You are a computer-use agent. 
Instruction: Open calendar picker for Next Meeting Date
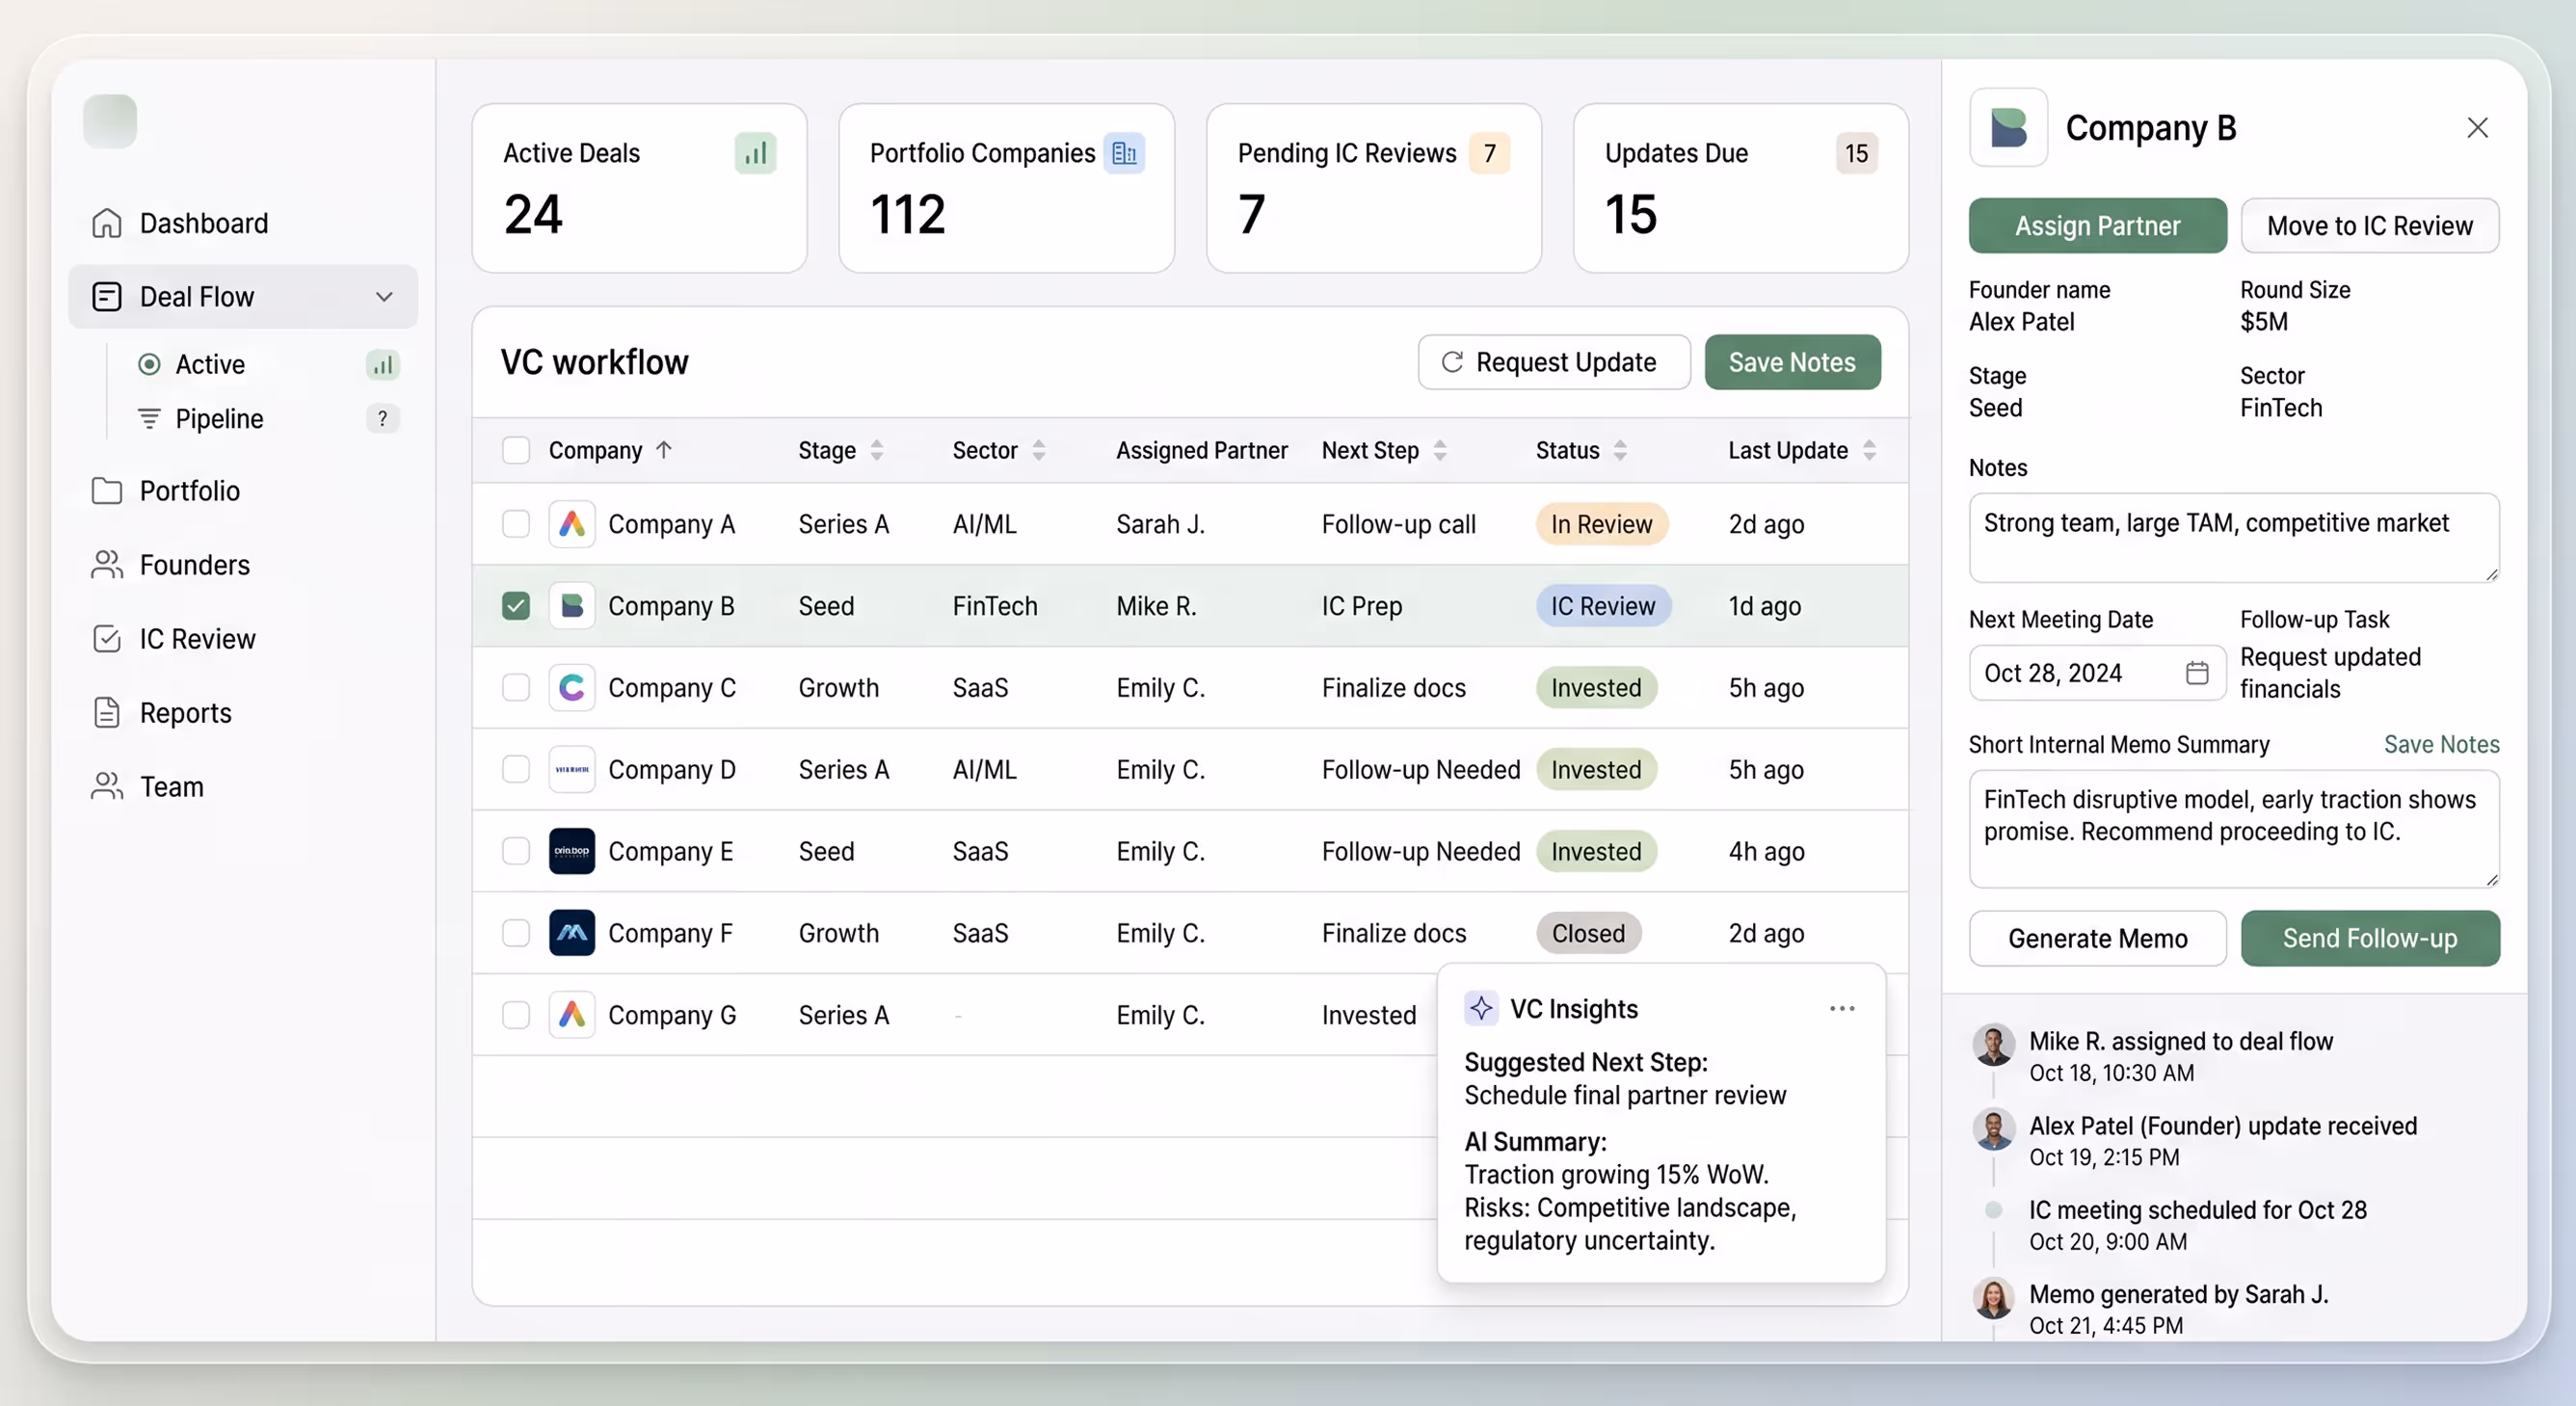tap(2197, 673)
